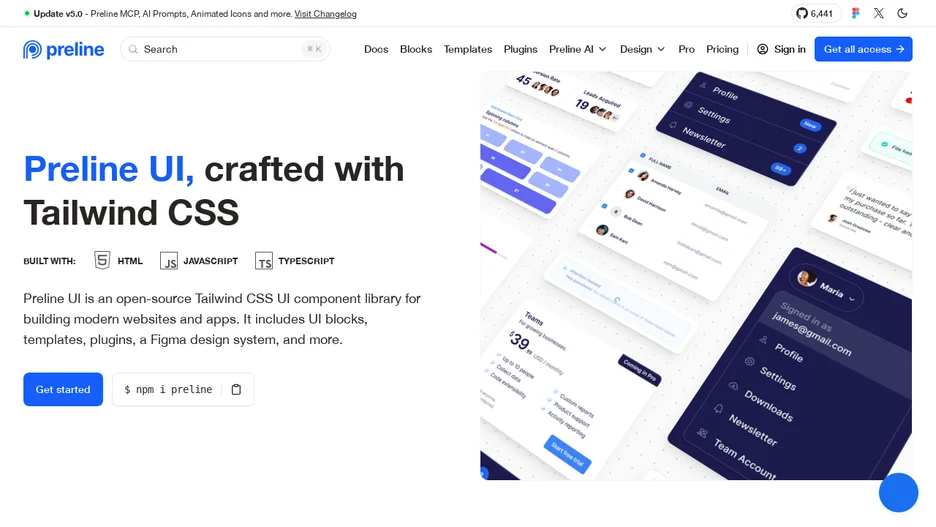The height and width of the screenshot is (527, 936).
Task: Click the Sign in user icon
Action: (x=762, y=49)
